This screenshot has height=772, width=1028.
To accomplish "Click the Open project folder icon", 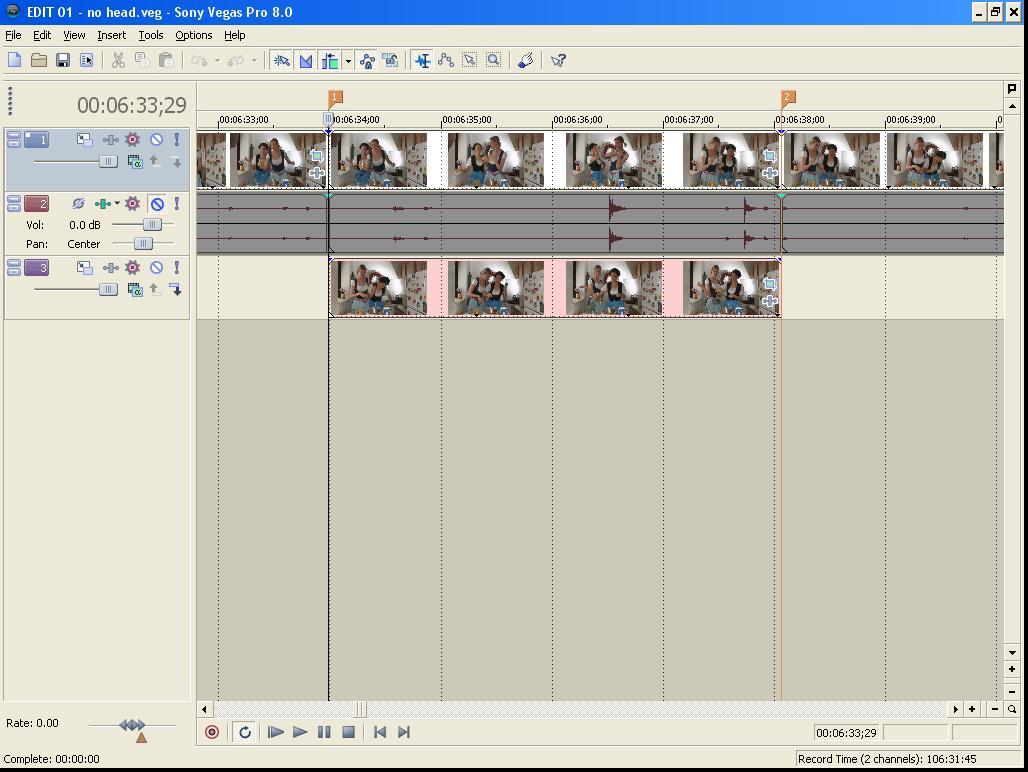I will (x=39, y=61).
